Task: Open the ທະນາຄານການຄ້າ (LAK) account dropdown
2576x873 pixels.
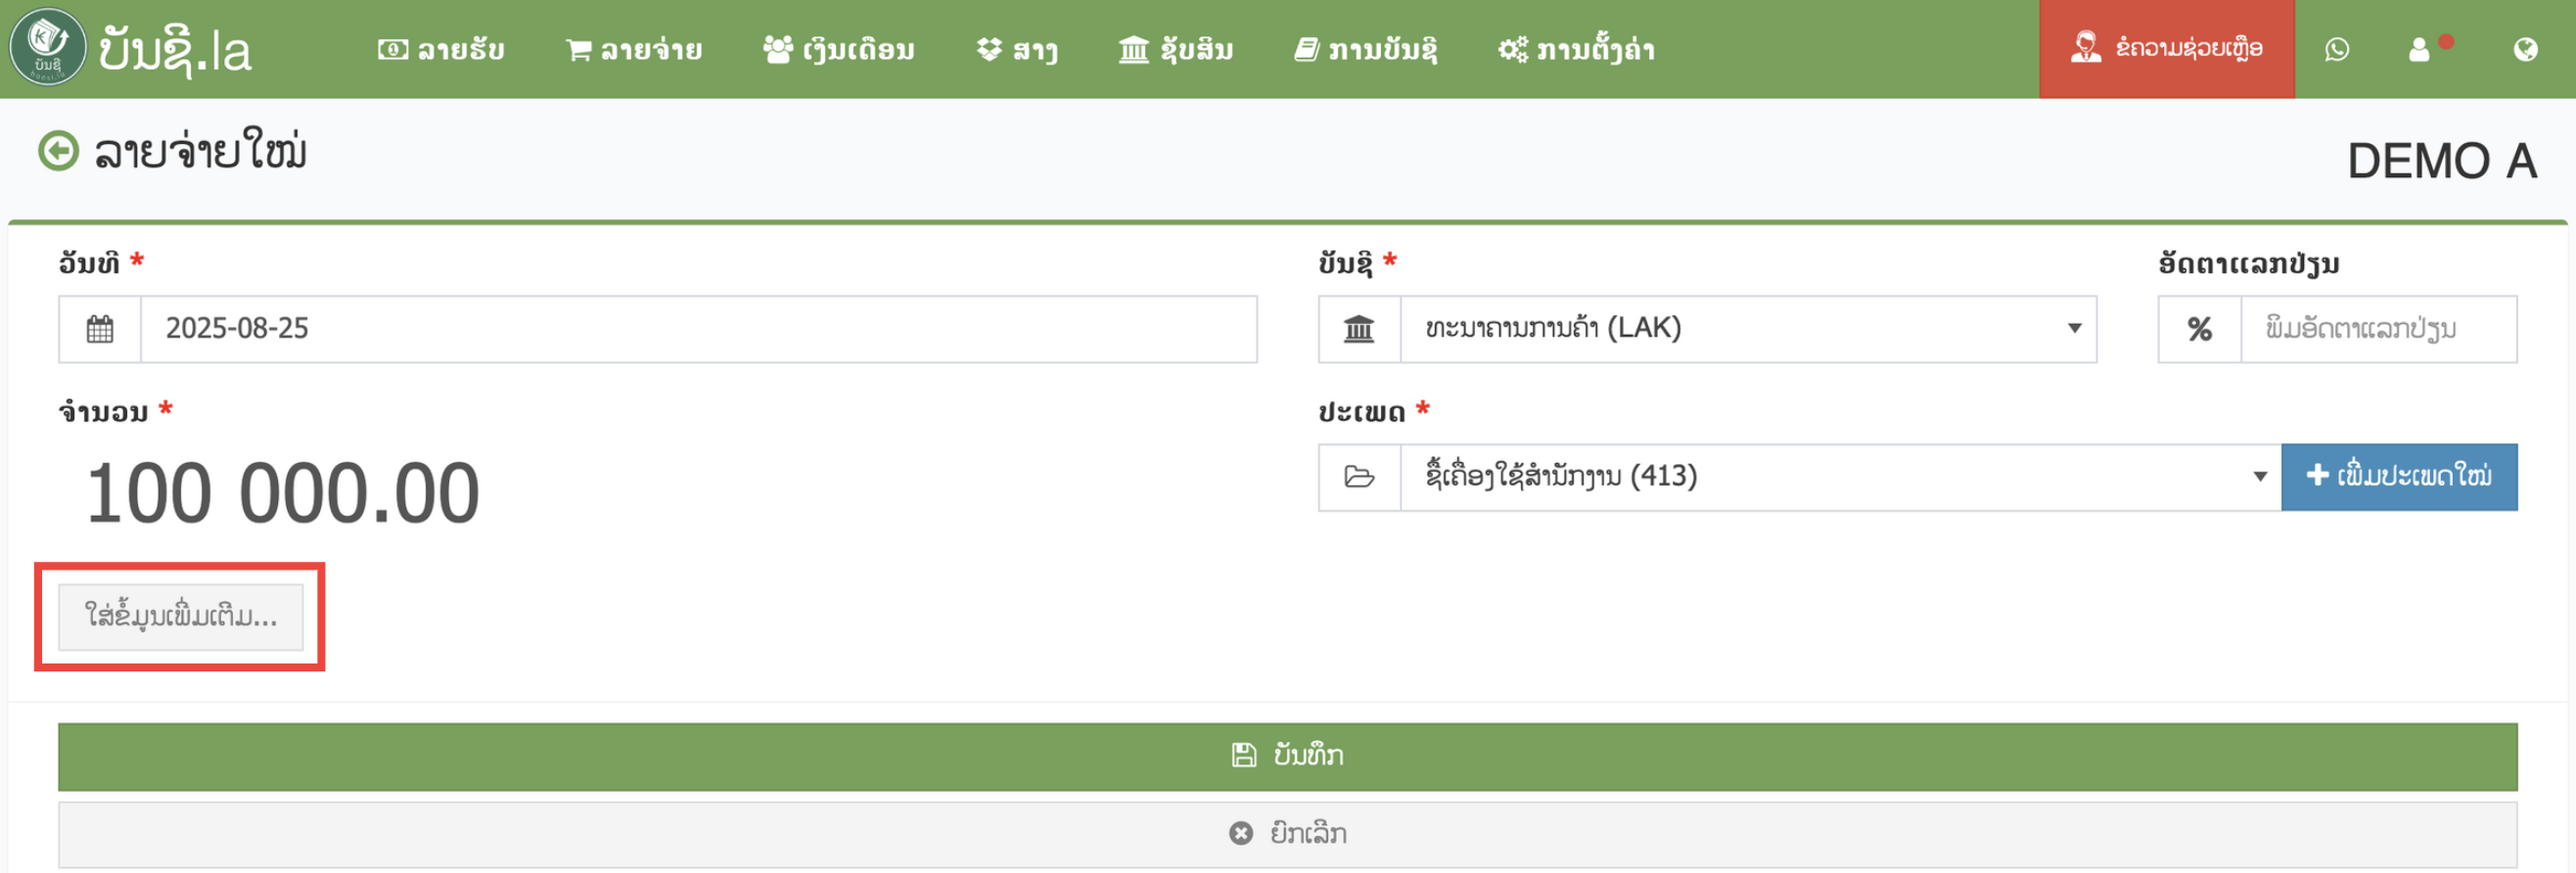Action: click(1747, 329)
